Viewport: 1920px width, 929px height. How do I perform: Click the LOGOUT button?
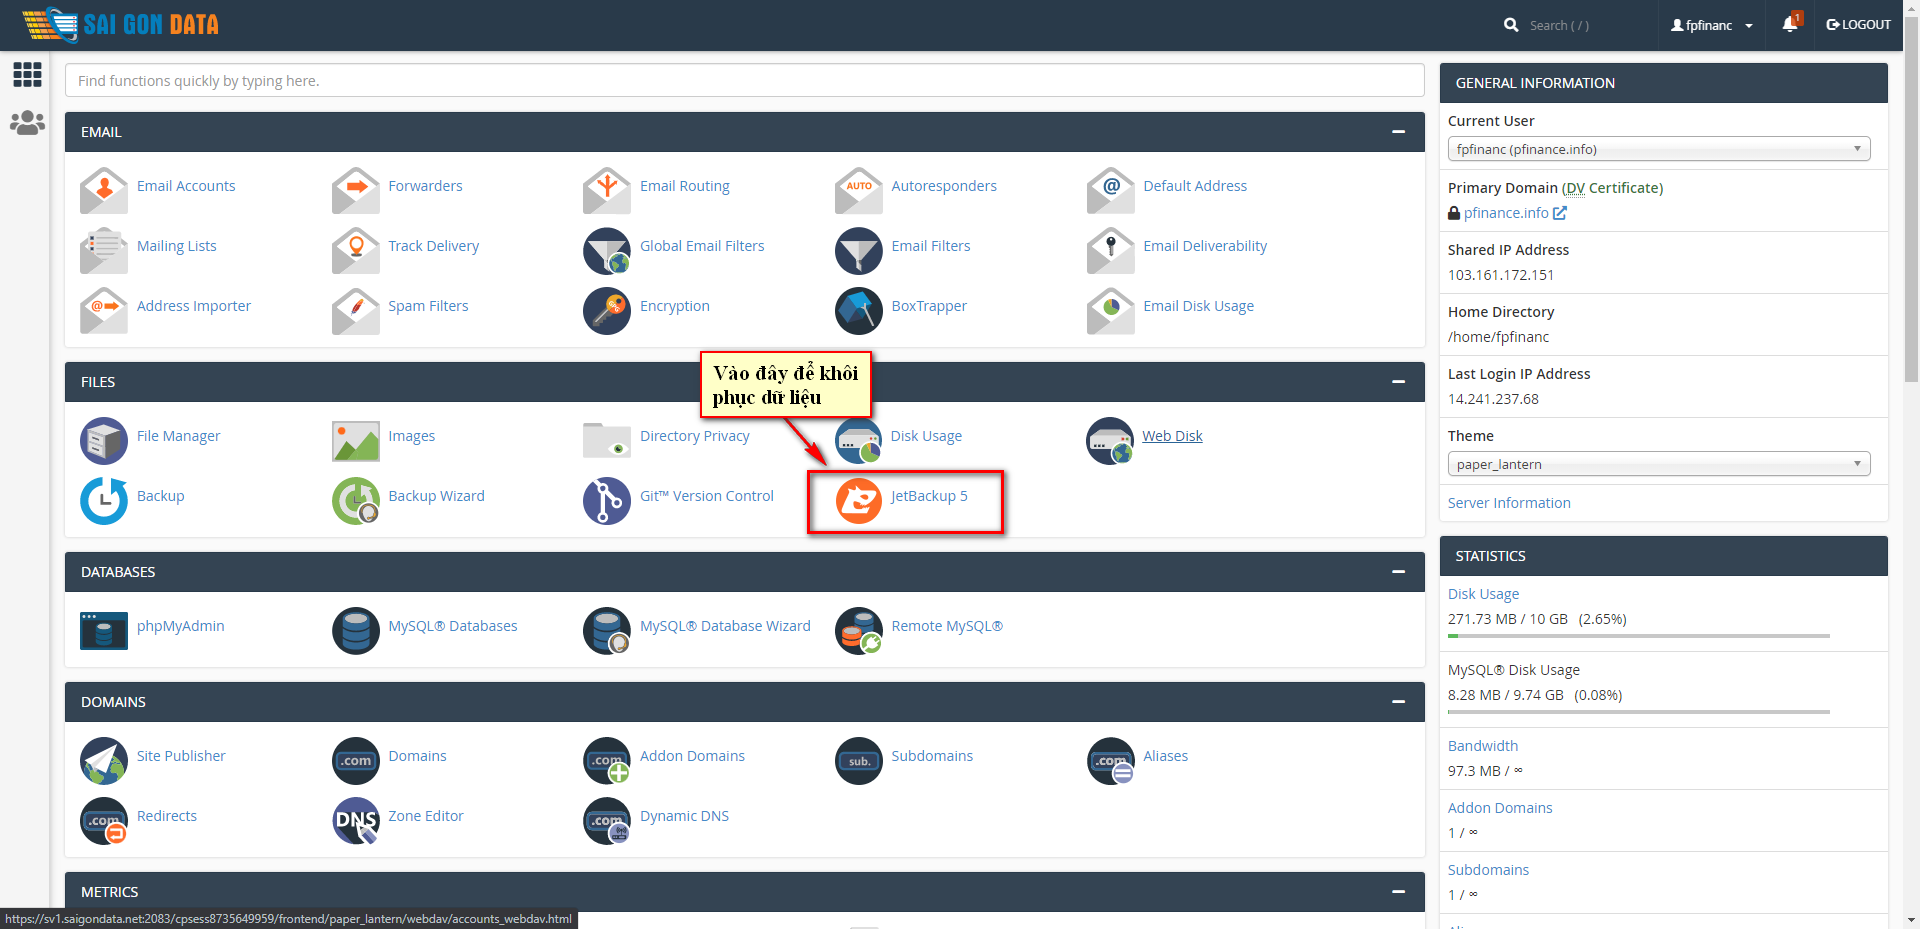(x=1858, y=25)
